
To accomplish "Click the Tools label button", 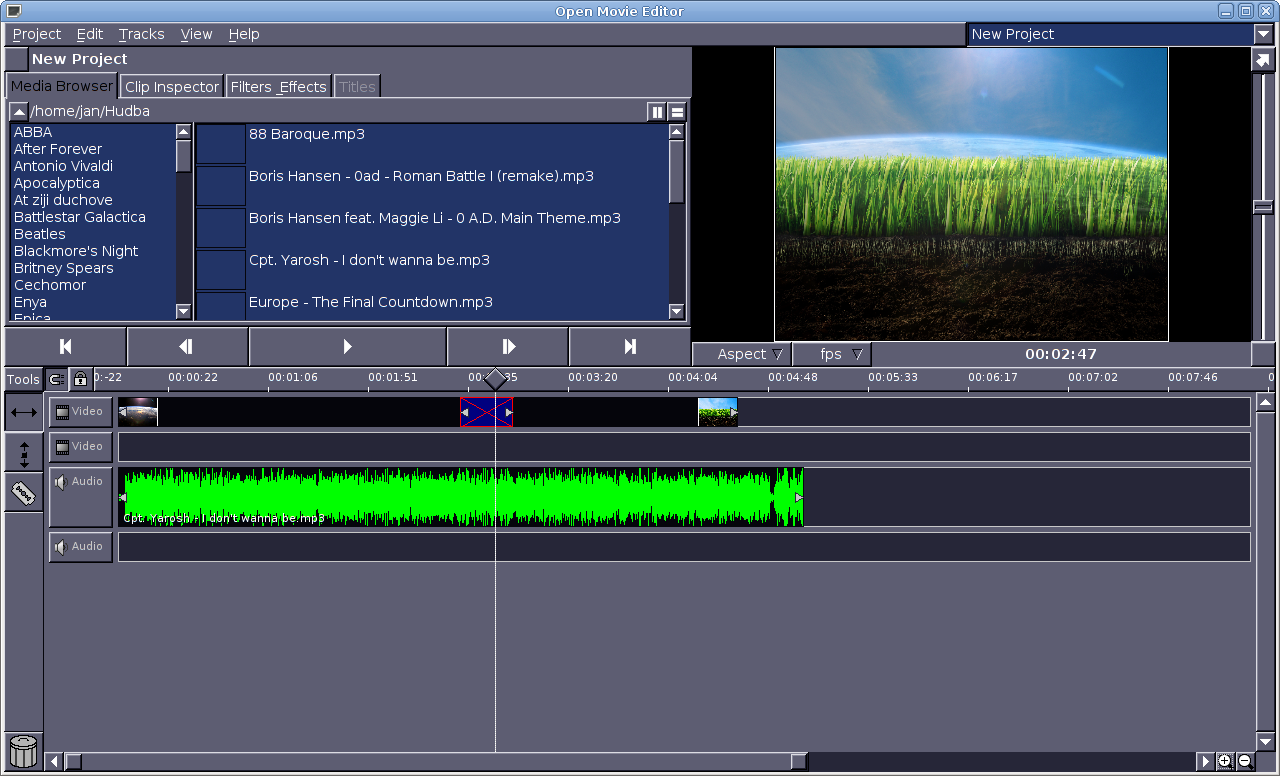I will pyautogui.click(x=23, y=380).
